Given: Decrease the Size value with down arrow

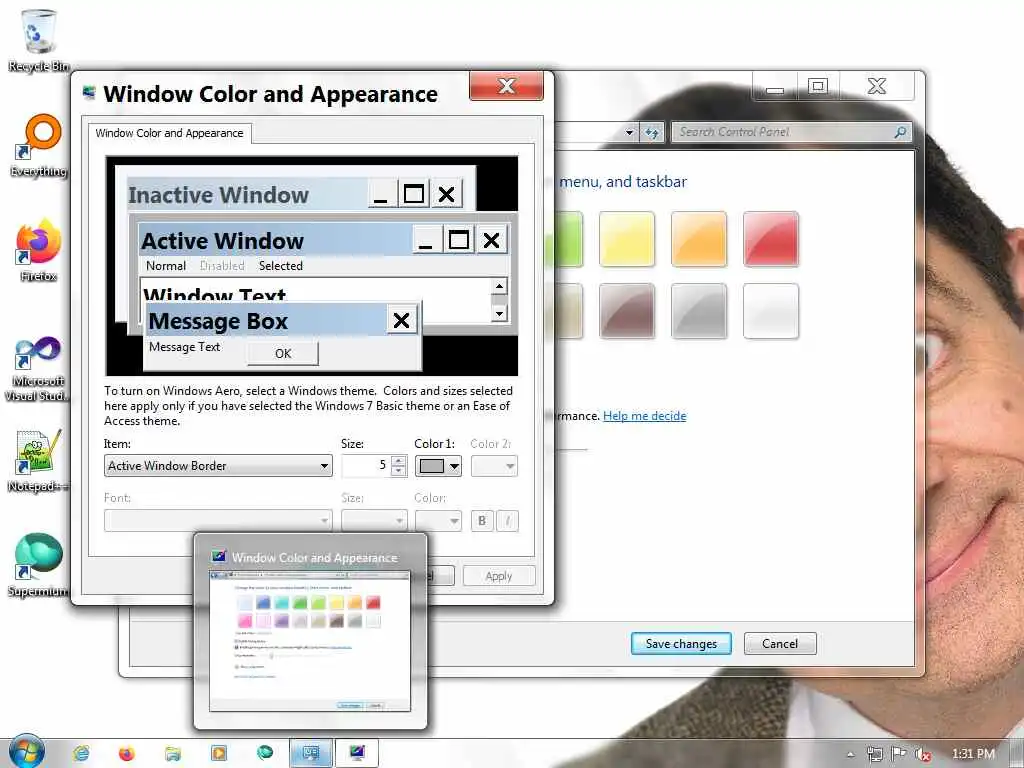Looking at the screenshot, I should pyautogui.click(x=398, y=471).
